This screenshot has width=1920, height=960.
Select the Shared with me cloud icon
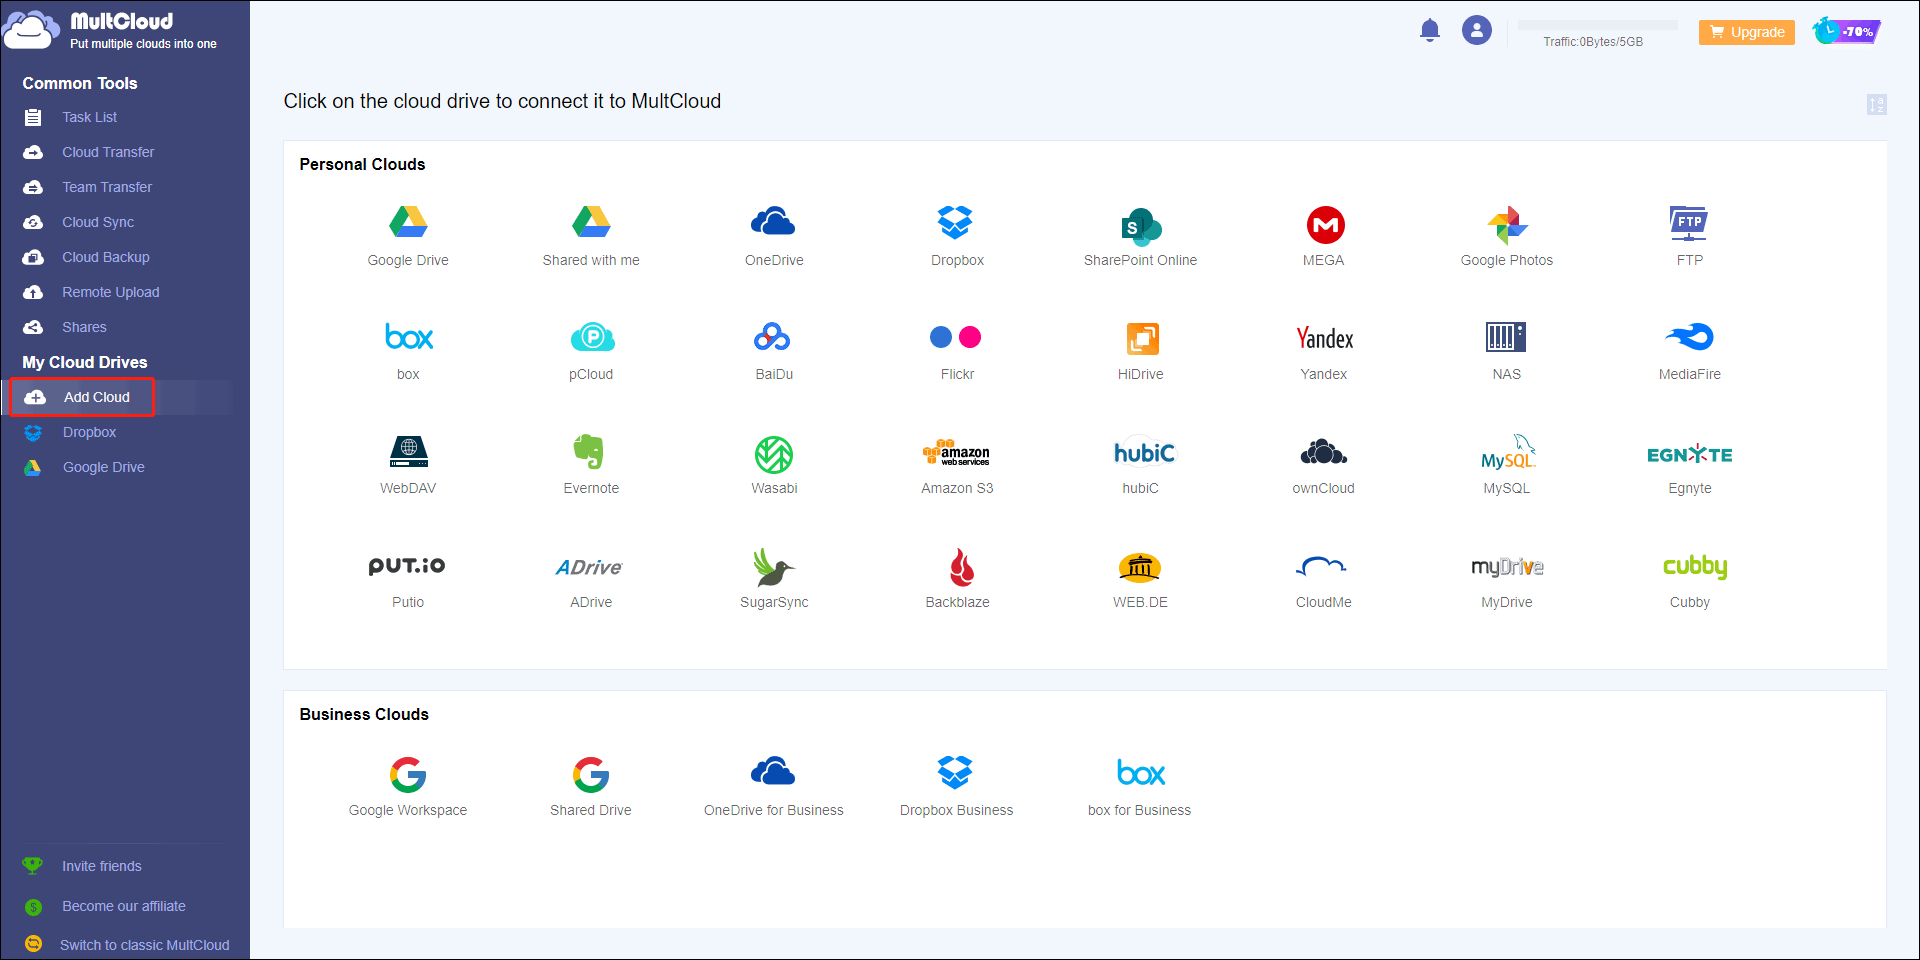[591, 222]
